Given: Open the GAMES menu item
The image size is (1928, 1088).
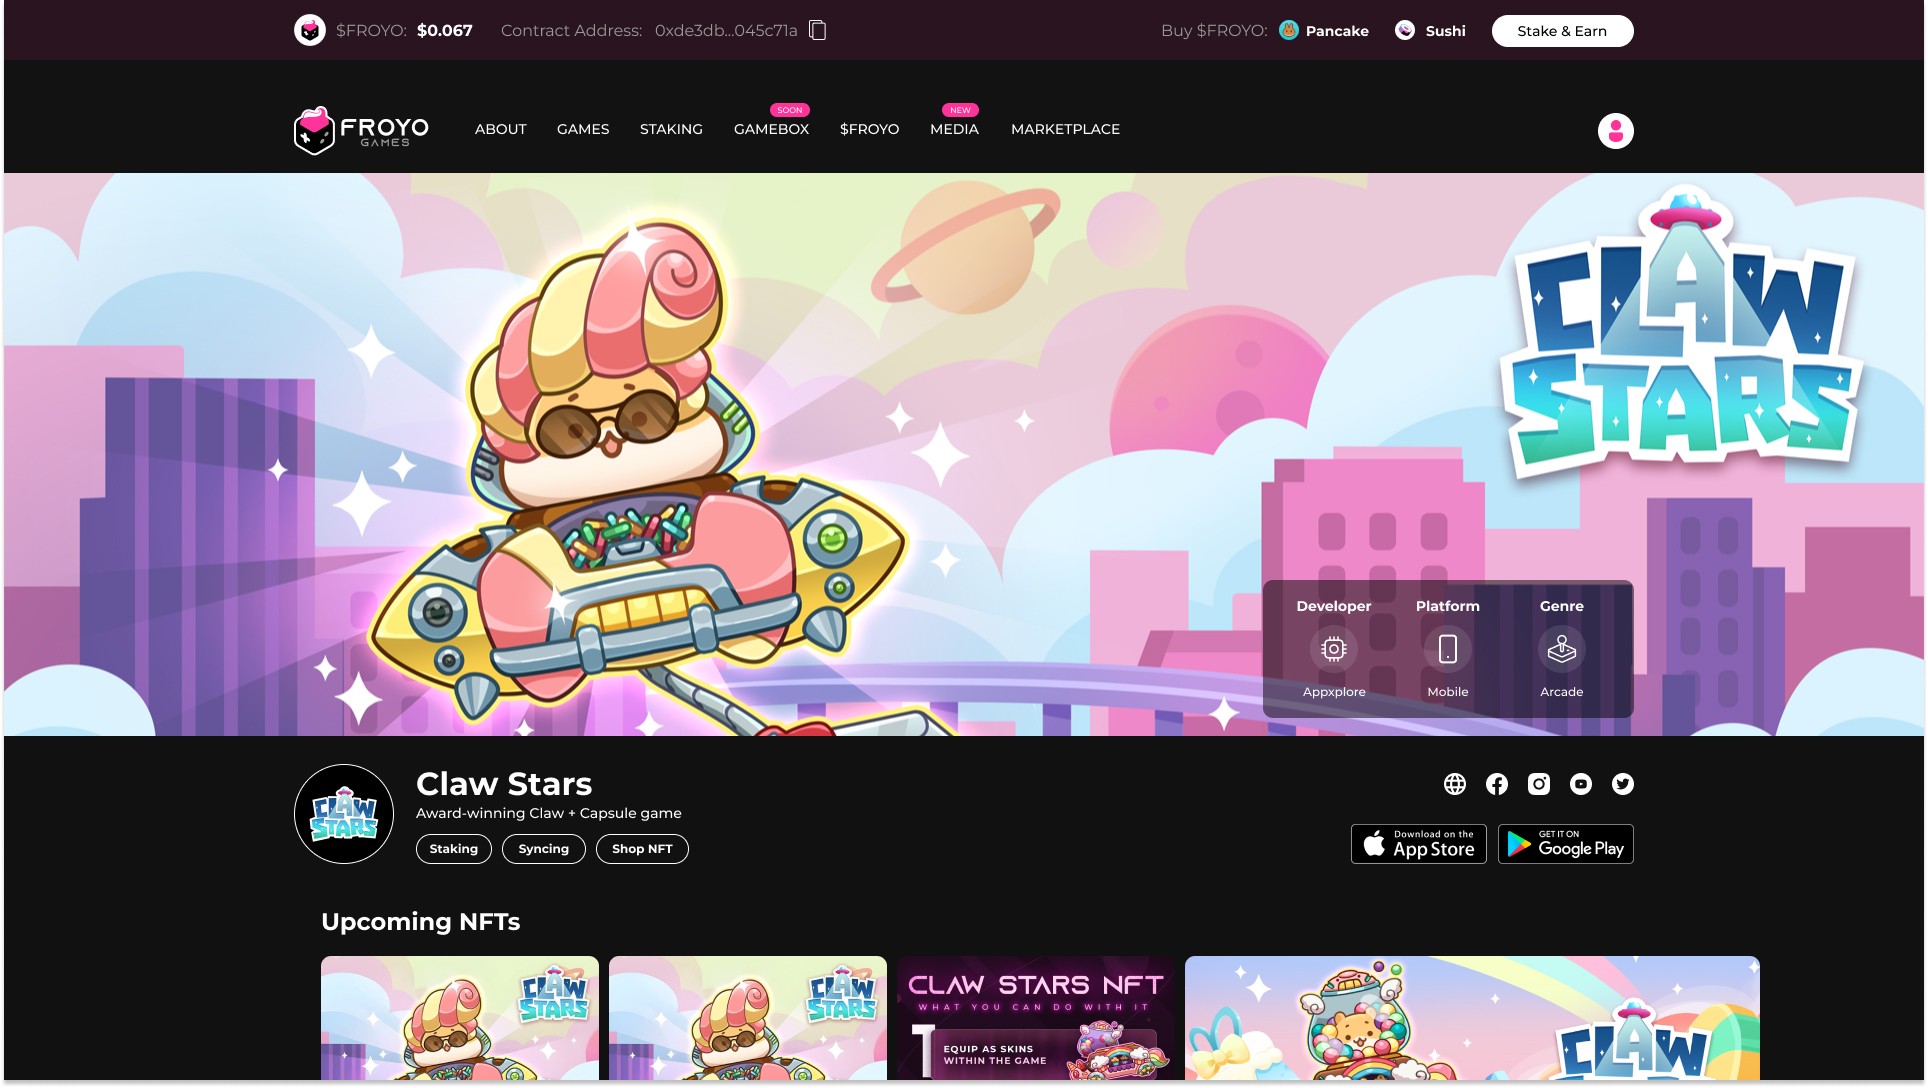Looking at the screenshot, I should (x=583, y=129).
